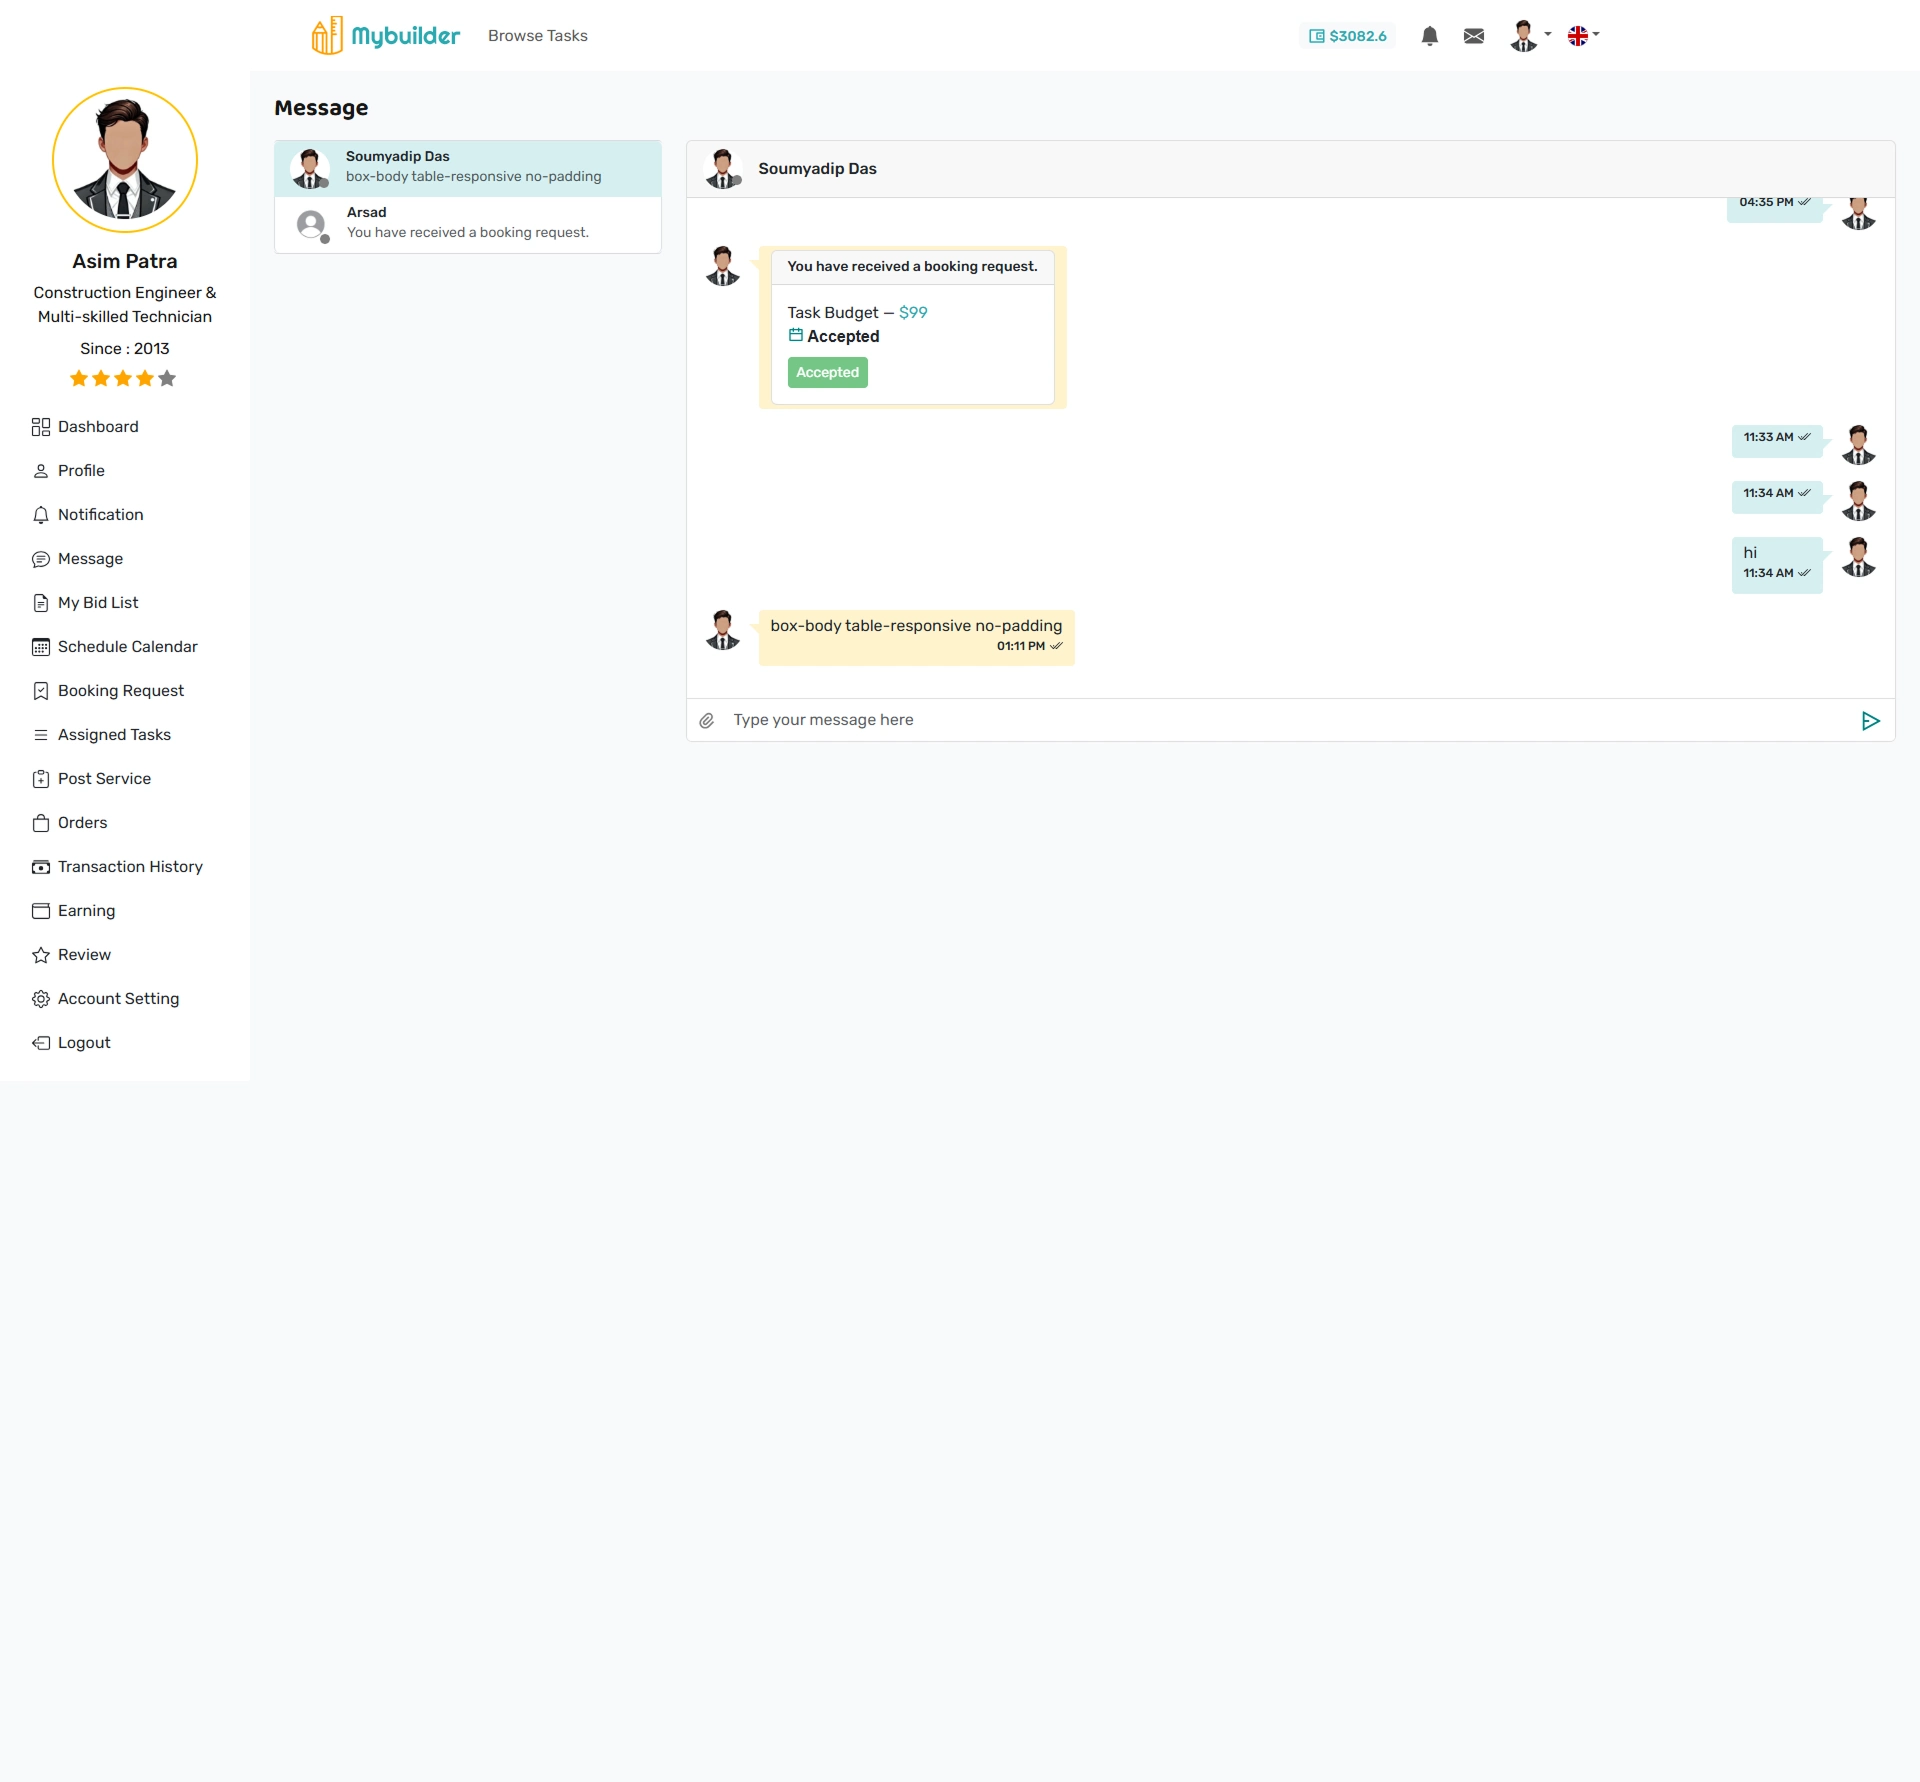Go to Booking Request in sidebar

click(x=120, y=691)
